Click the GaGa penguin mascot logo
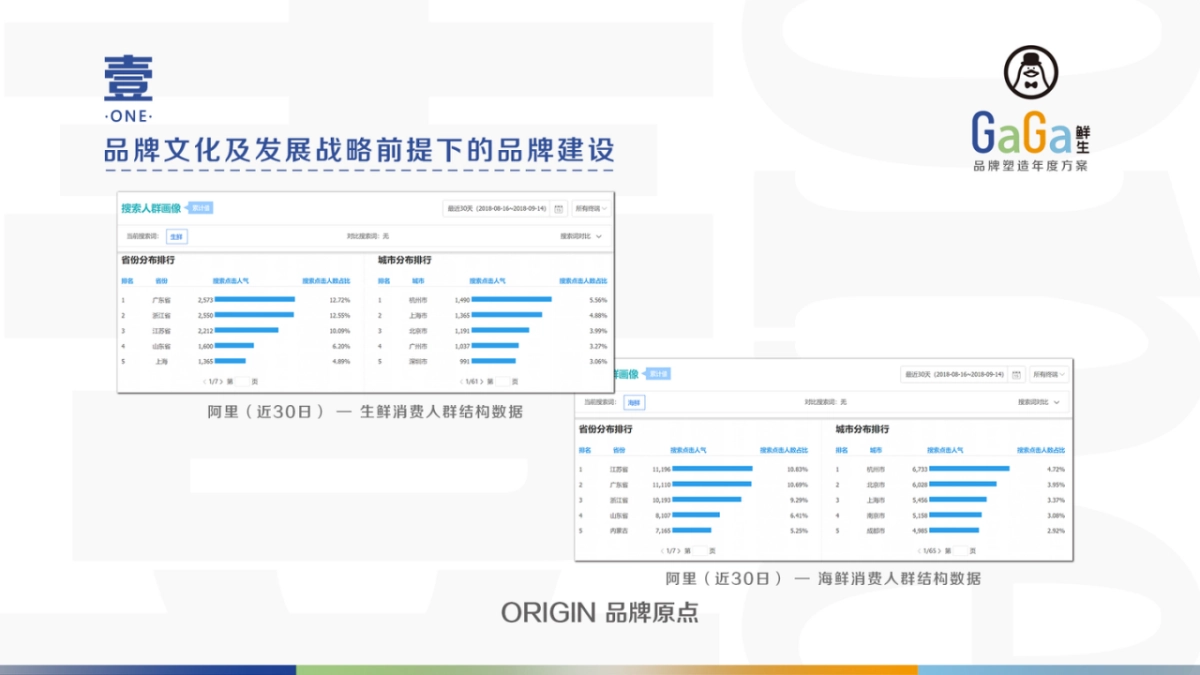1200x675 pixels. point(1030,77)
